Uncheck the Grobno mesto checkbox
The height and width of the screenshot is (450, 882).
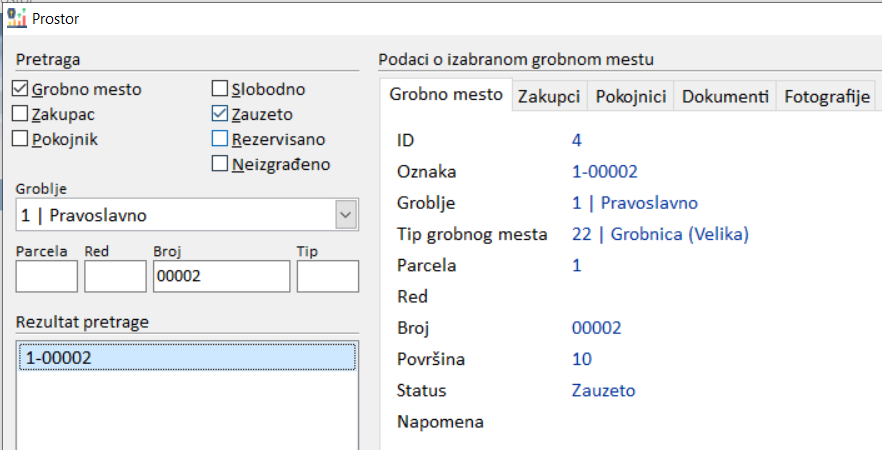pos(20,89)
